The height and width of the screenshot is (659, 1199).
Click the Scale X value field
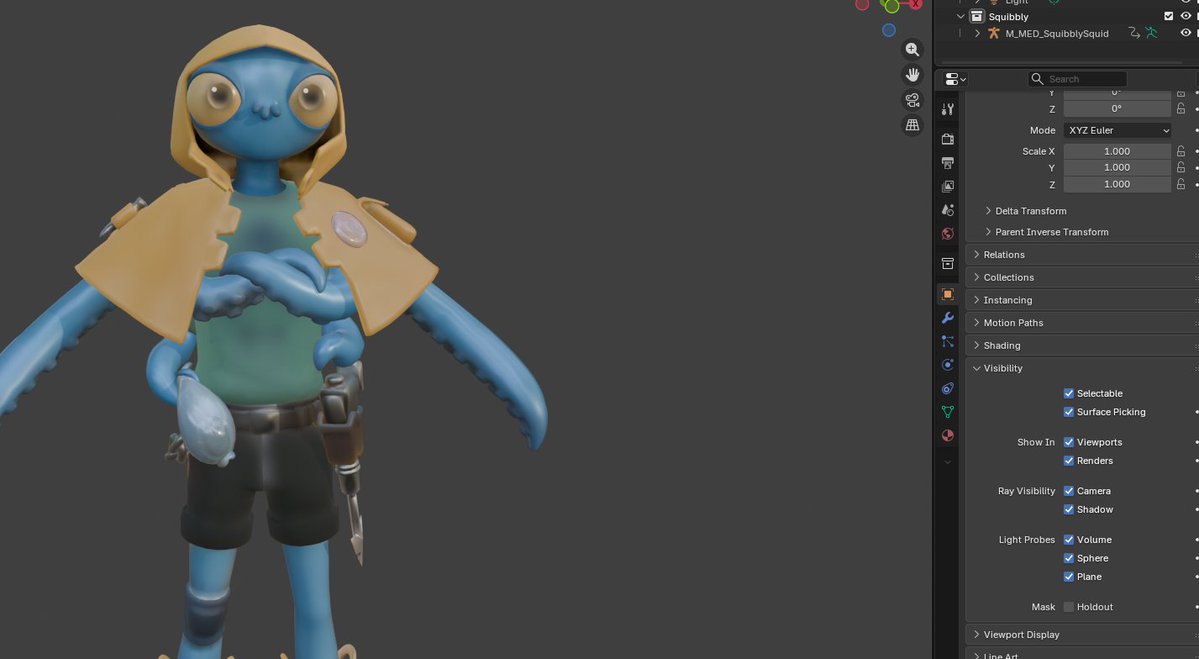(1117, 151)
